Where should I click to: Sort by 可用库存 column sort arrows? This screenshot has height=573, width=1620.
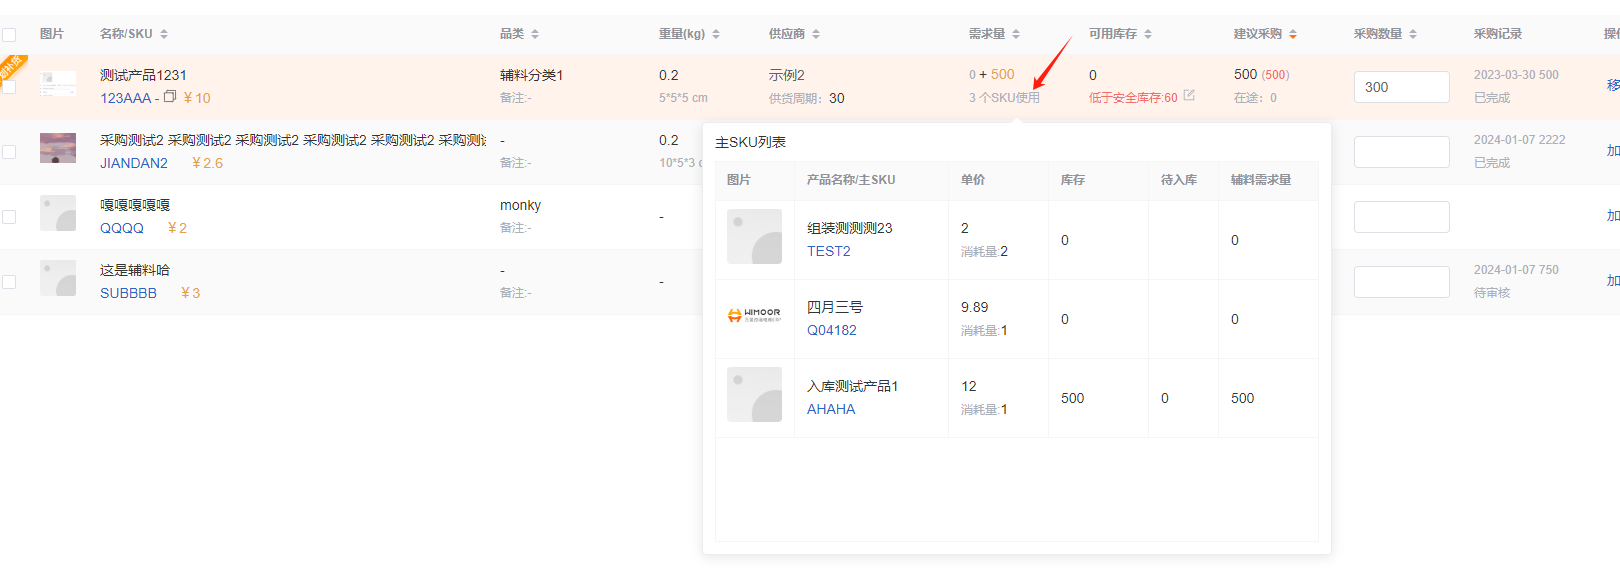point(1148,34)
